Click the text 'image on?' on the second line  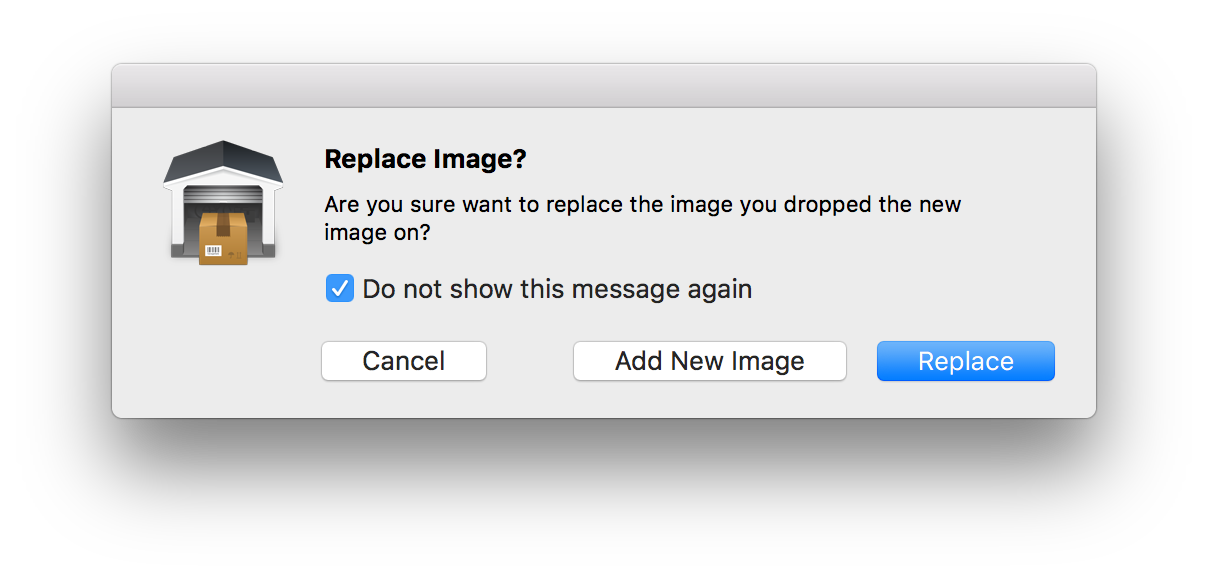378,233
